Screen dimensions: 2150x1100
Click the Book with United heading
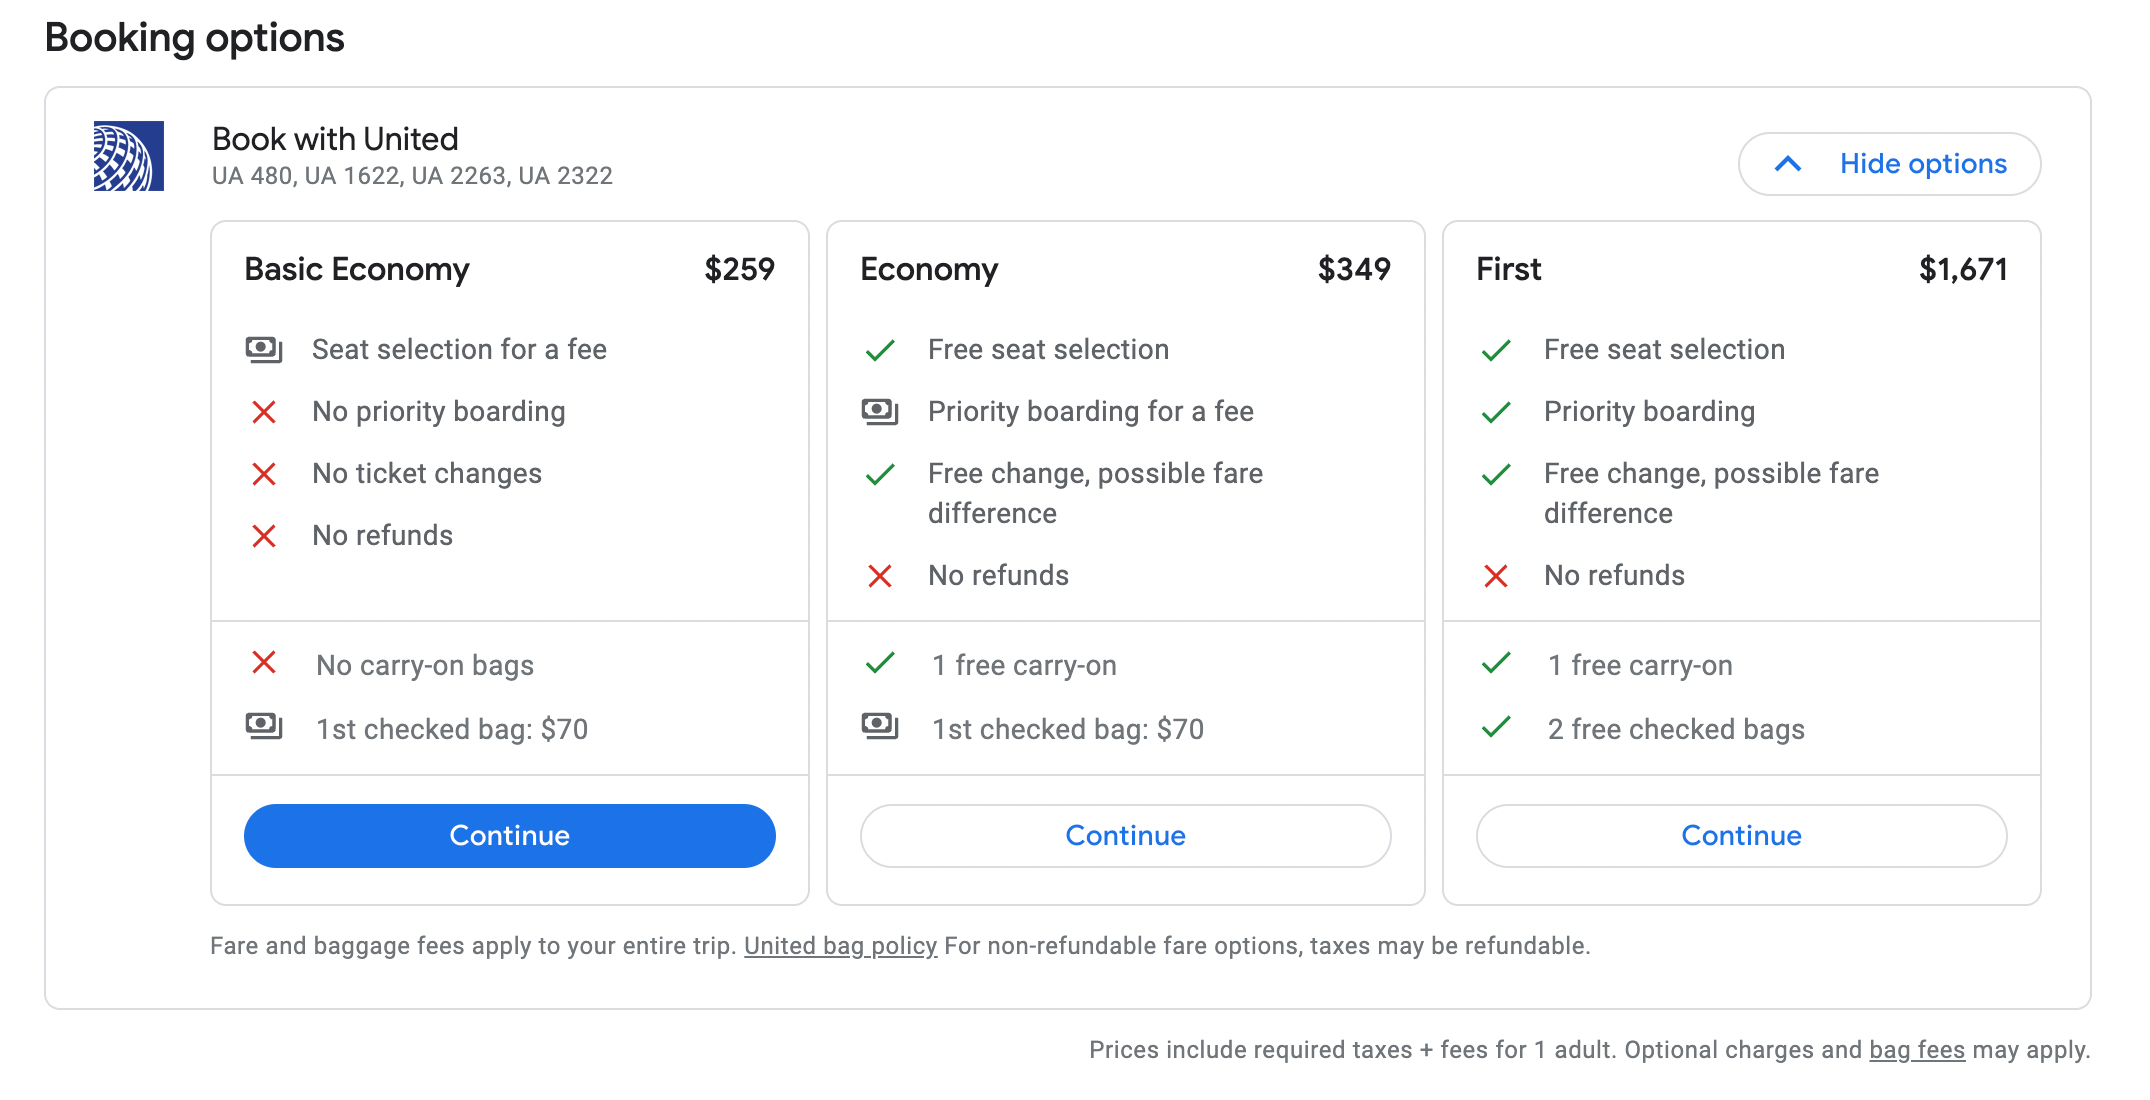[x=335, y=139]
